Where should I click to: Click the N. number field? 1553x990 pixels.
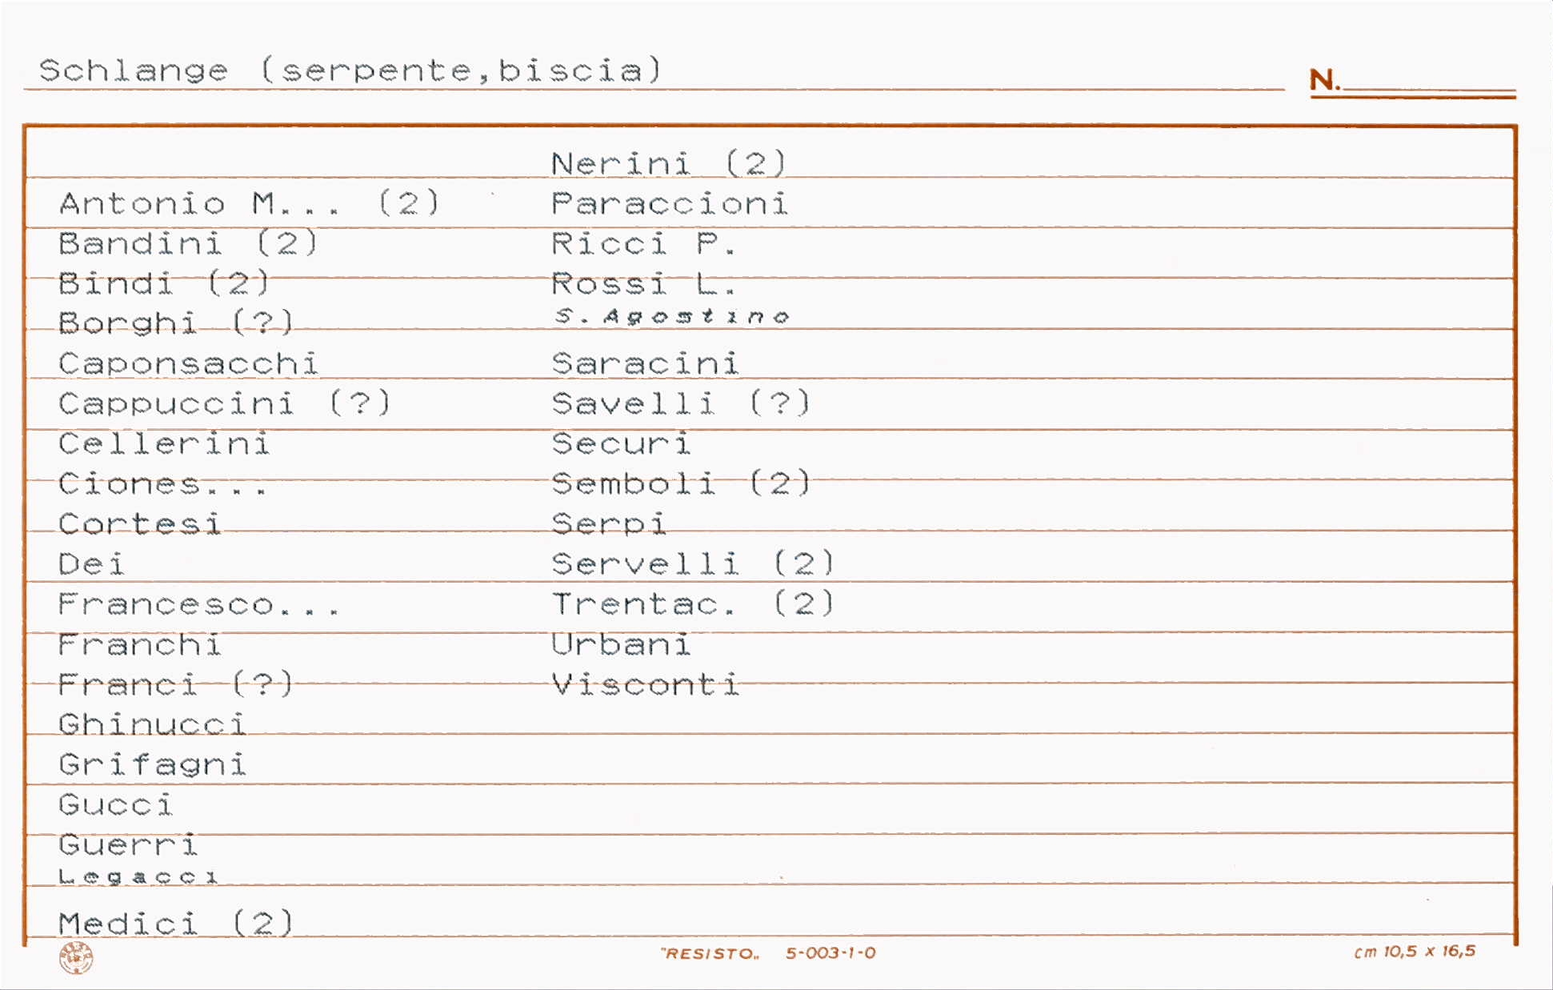(x=1412, y=80)
